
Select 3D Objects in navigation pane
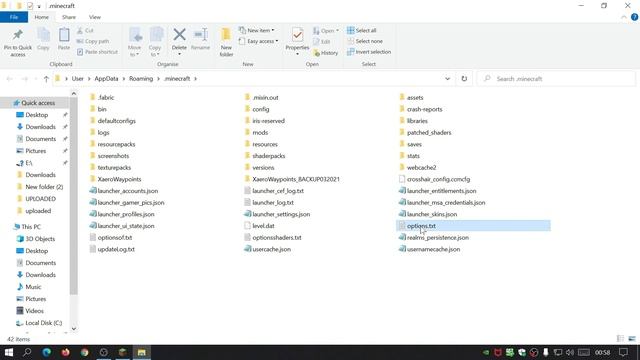click(x=40, y=239)
